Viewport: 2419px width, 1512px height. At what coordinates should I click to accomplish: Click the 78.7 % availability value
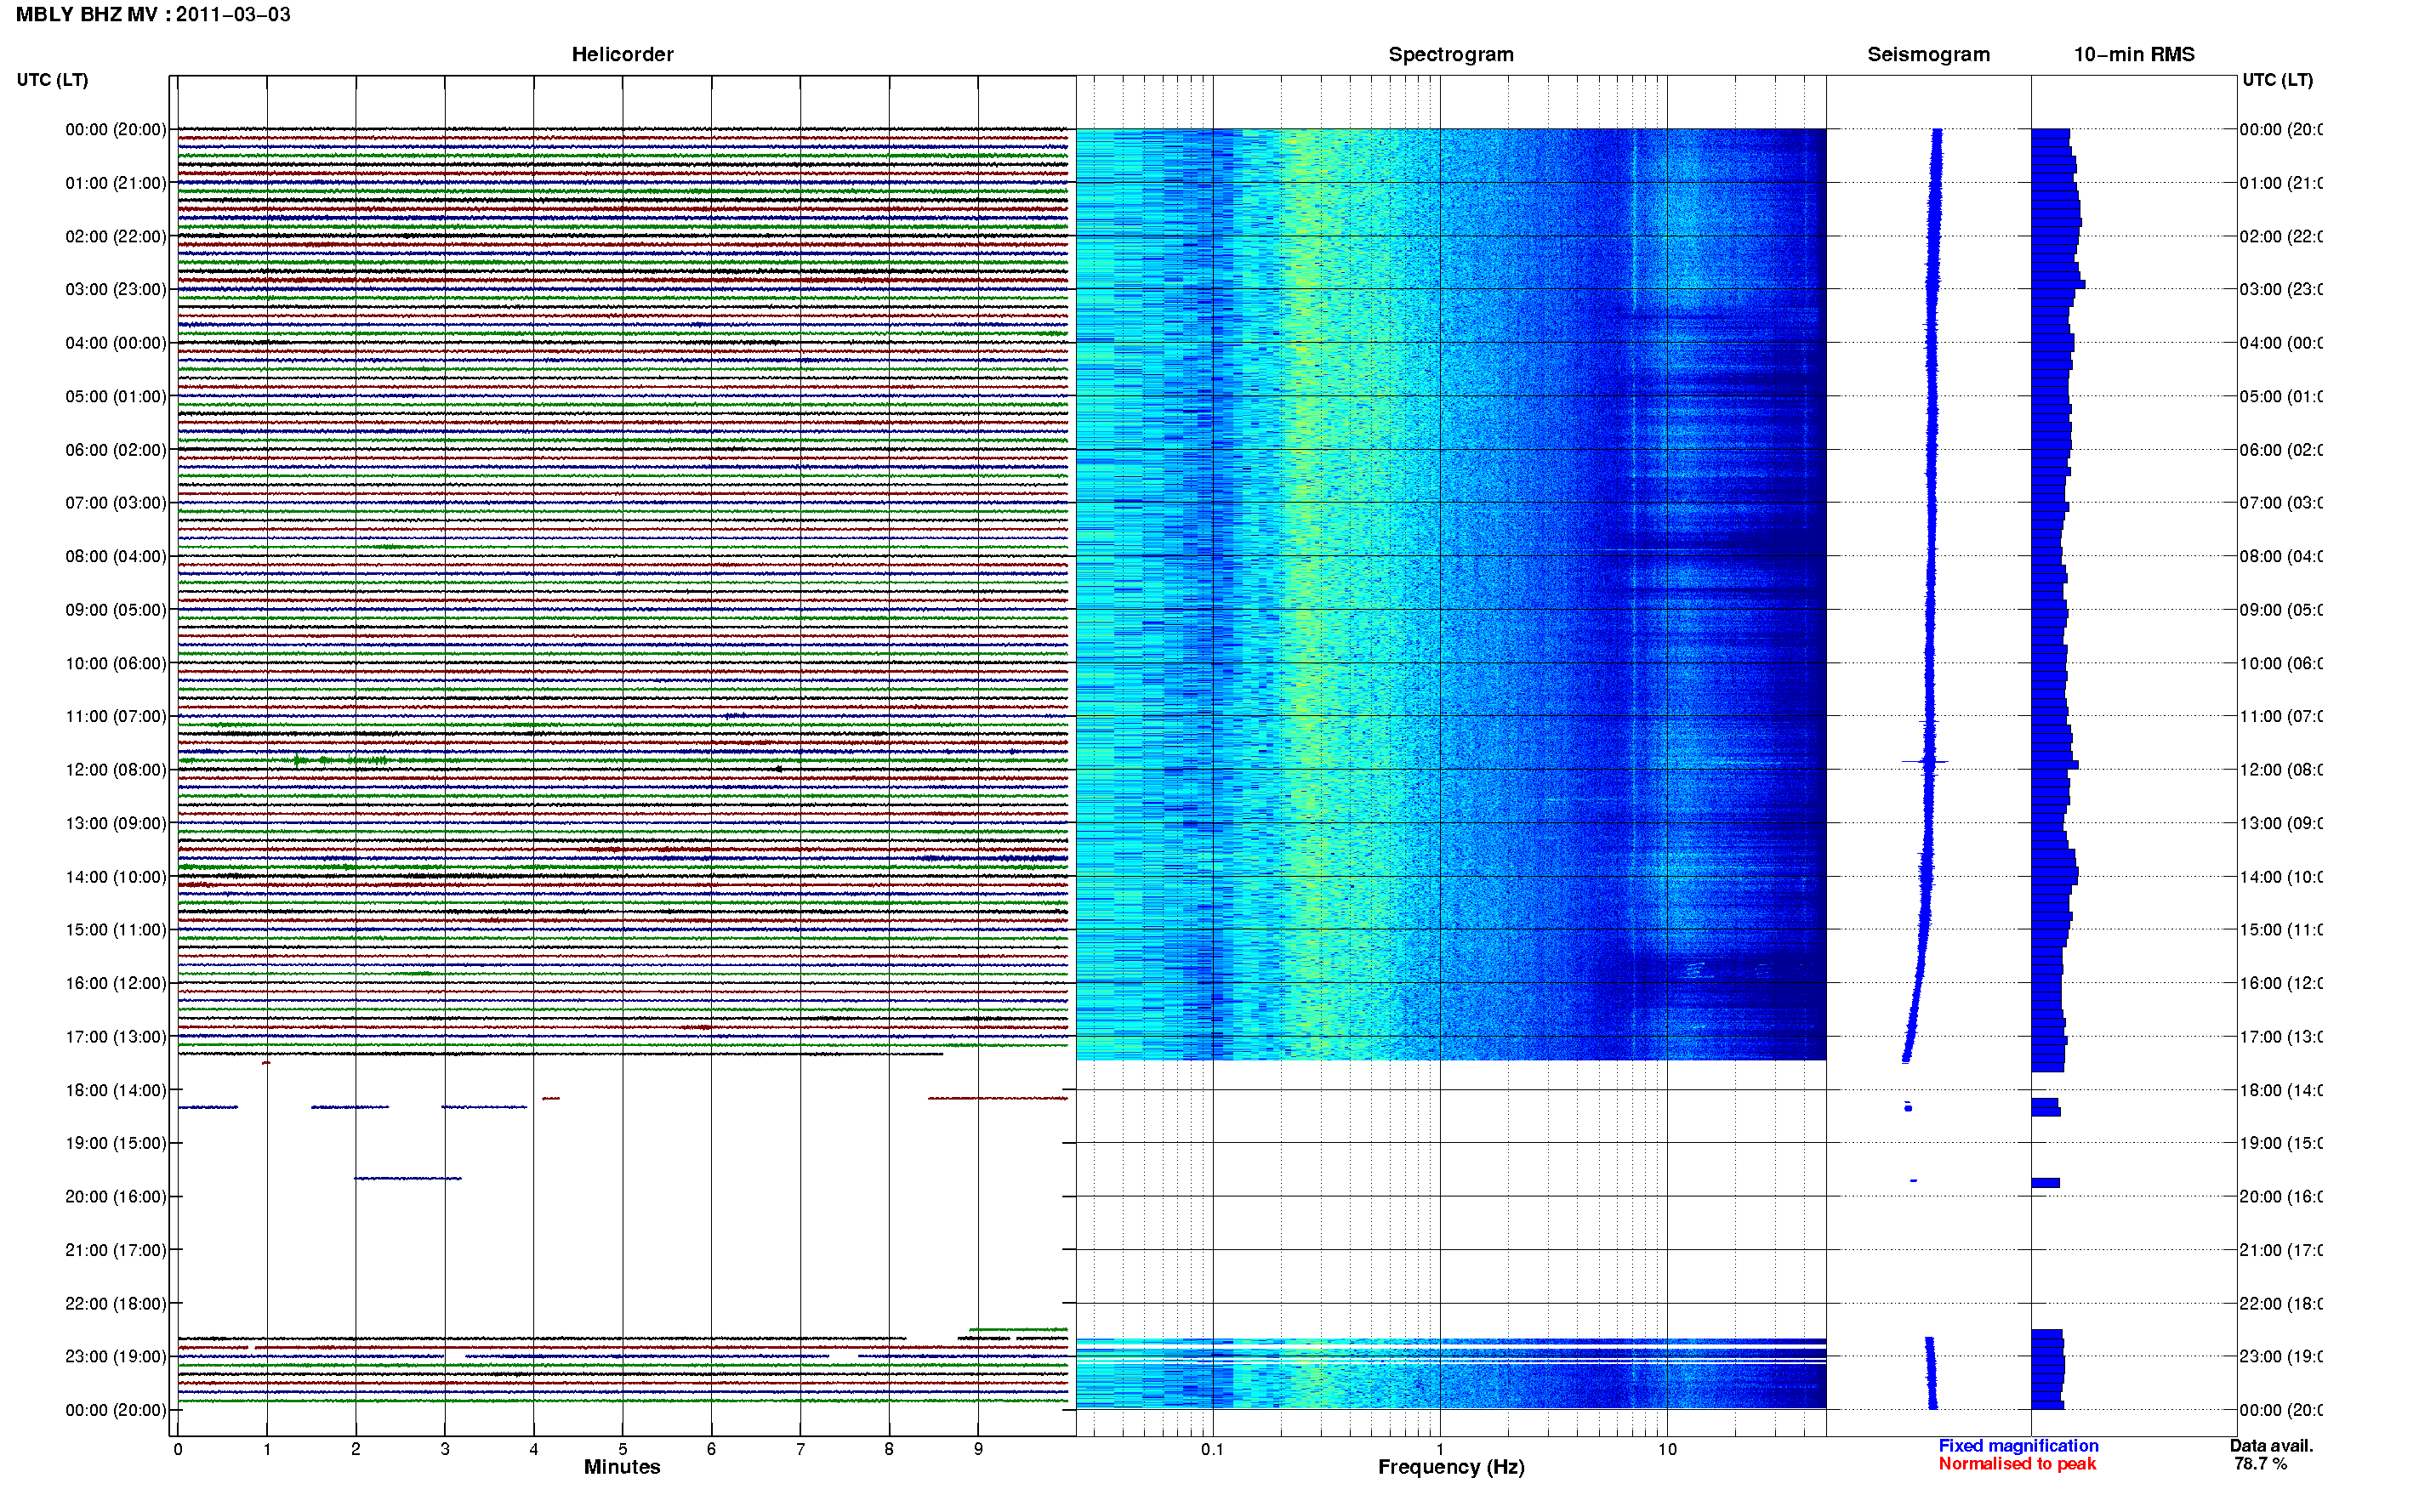coord(2260,1464)
